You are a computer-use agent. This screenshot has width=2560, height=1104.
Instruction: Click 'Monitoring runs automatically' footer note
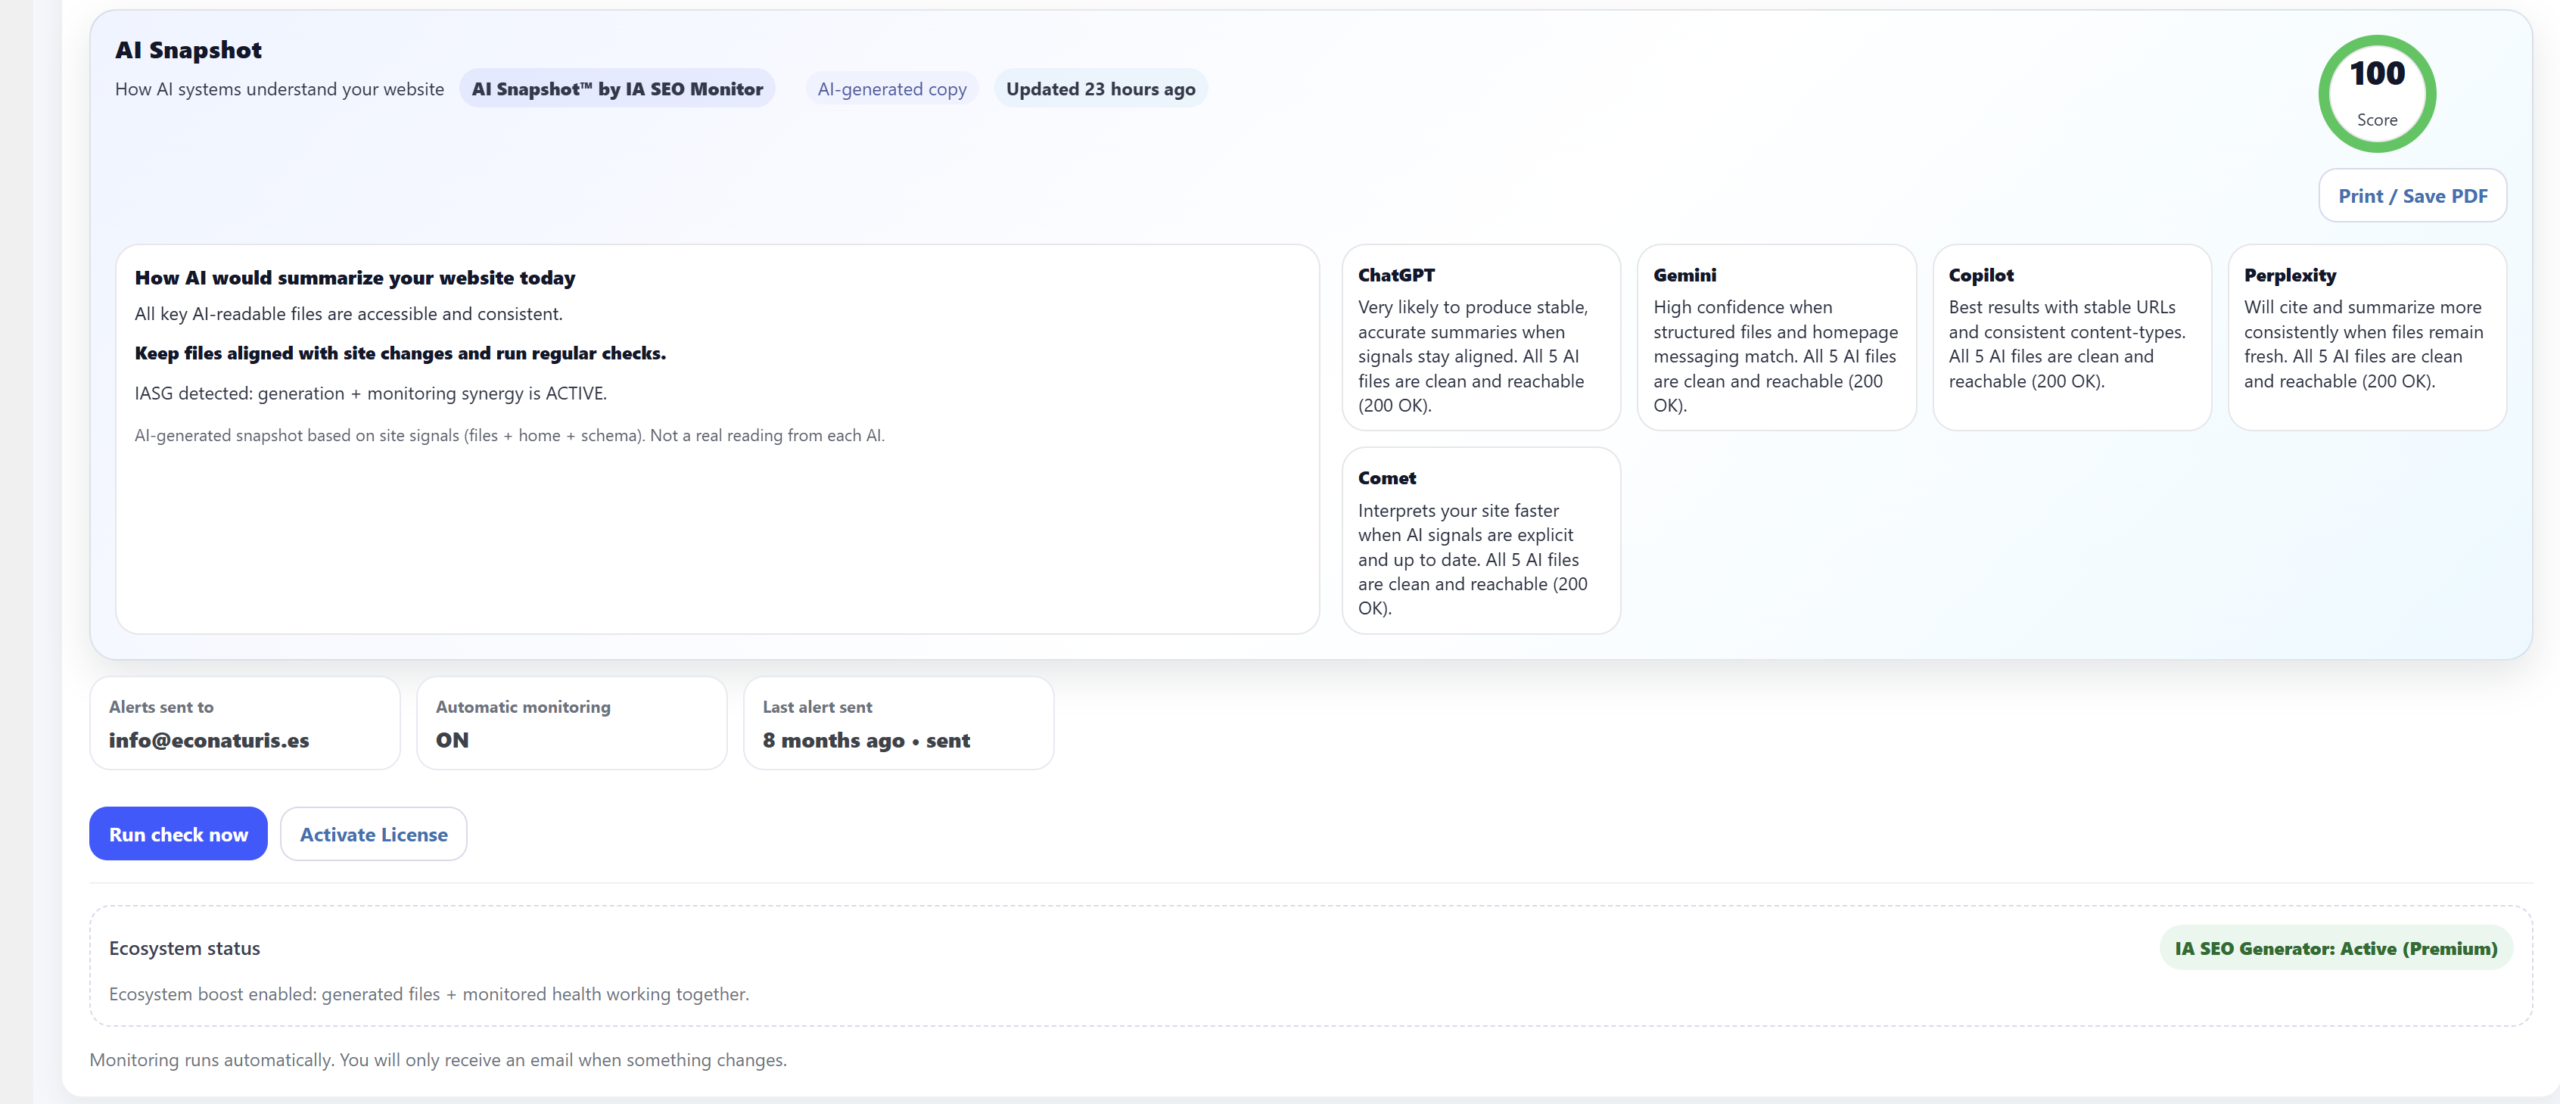[438, 1060]
